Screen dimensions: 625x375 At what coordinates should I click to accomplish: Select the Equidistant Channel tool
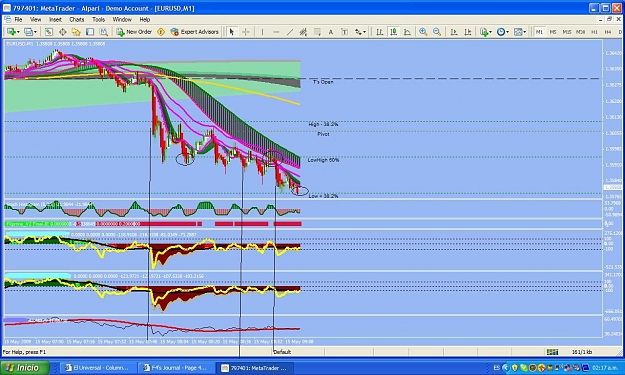pos(303,32)
